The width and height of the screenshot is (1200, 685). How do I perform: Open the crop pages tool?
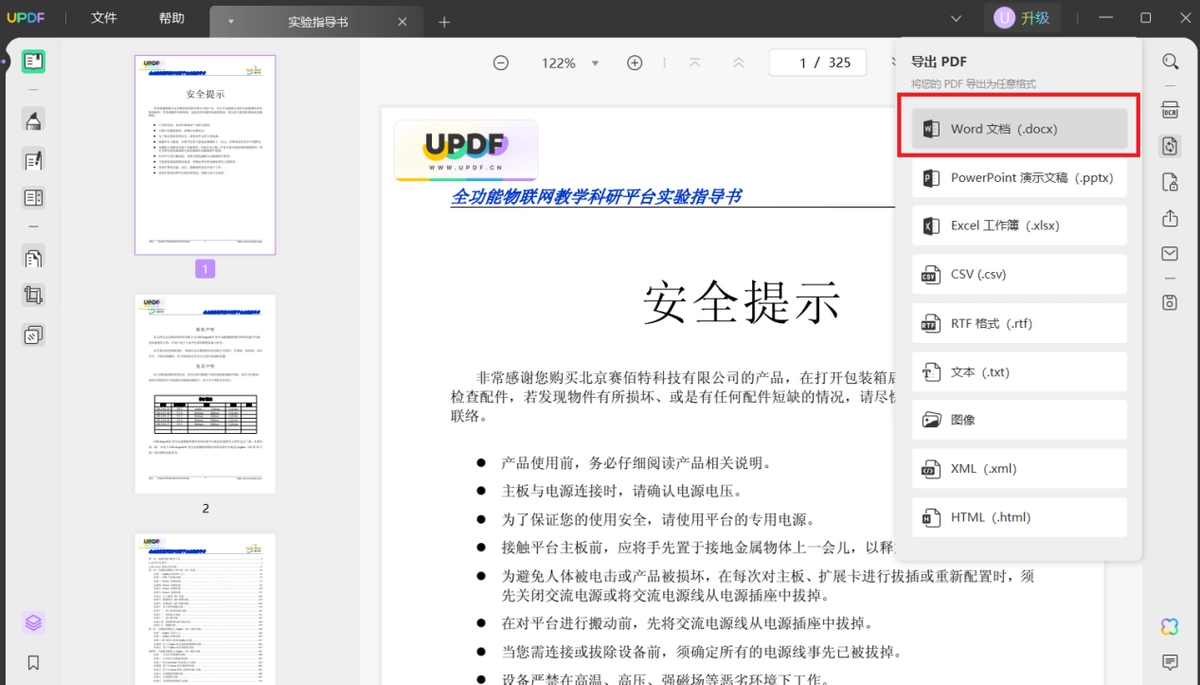[34, 295]
